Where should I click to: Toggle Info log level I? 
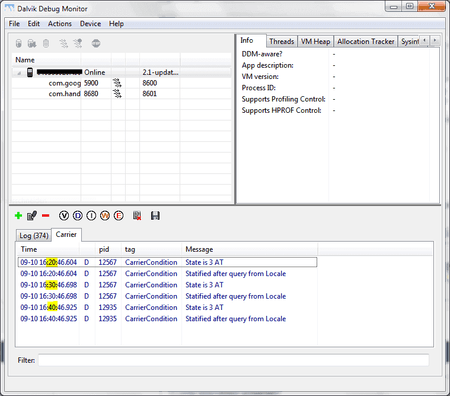[x=91, y=216]
